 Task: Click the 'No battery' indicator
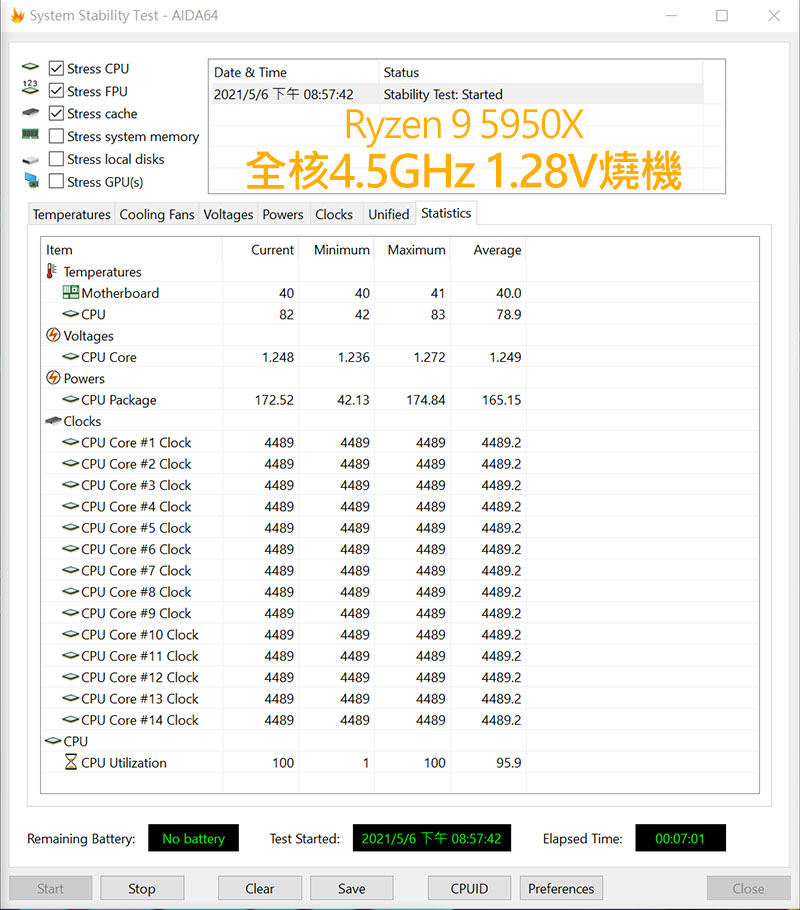(193, 838)
